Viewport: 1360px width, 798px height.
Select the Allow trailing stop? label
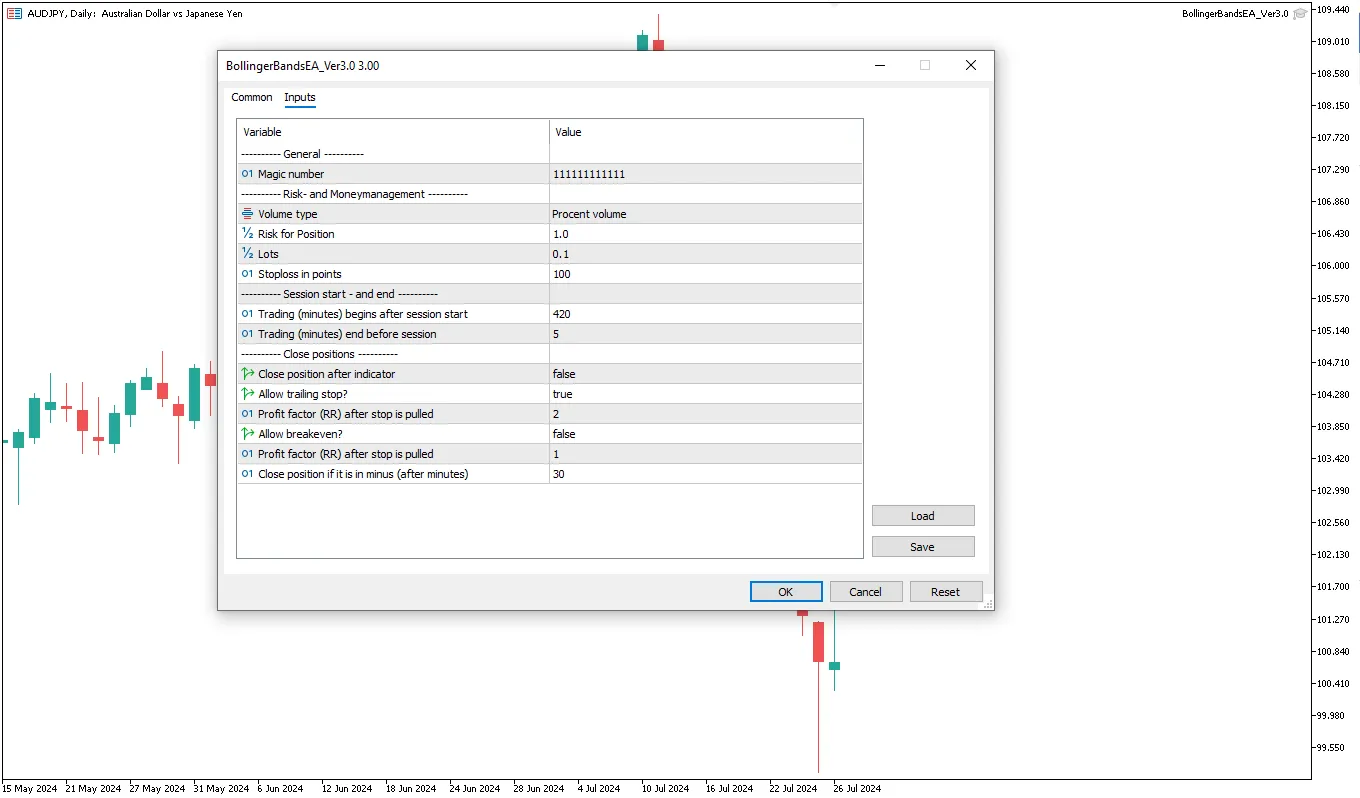pos(305,394)
